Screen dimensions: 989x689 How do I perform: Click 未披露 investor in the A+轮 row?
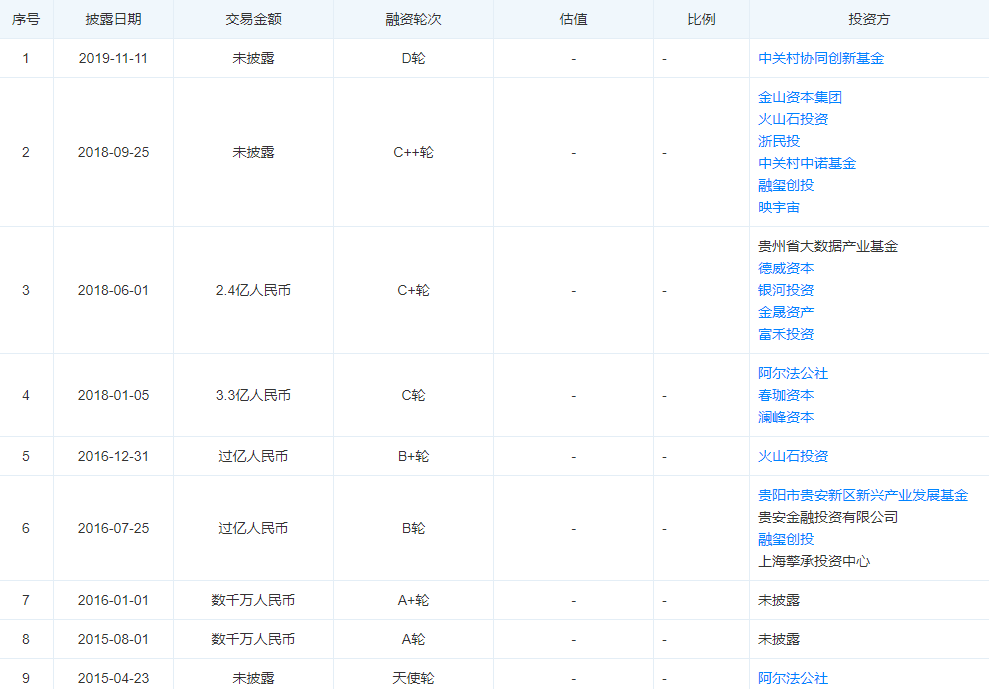click(x=779, y=600)
